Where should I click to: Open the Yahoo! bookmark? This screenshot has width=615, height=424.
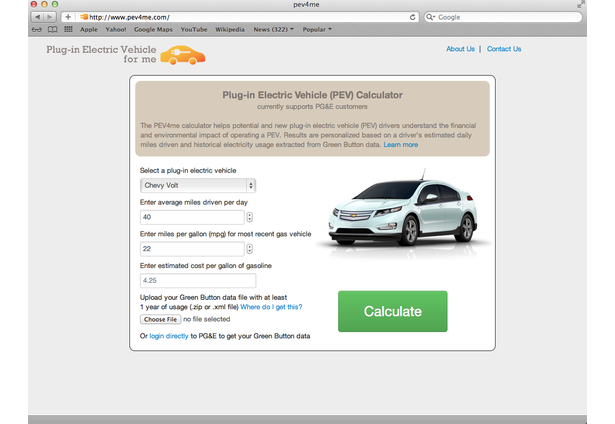(116, 29)
